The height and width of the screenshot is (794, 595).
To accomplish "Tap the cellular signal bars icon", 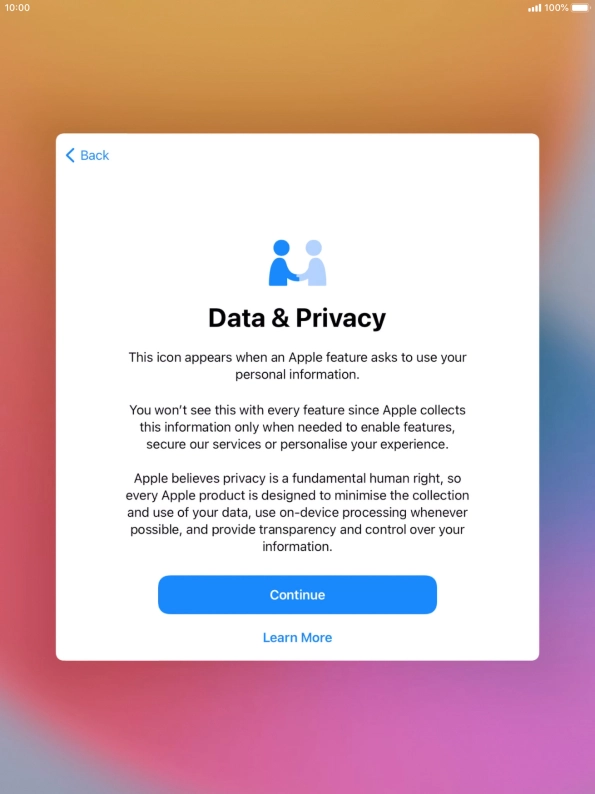I will pyautogui.click(x=534, y=8).
